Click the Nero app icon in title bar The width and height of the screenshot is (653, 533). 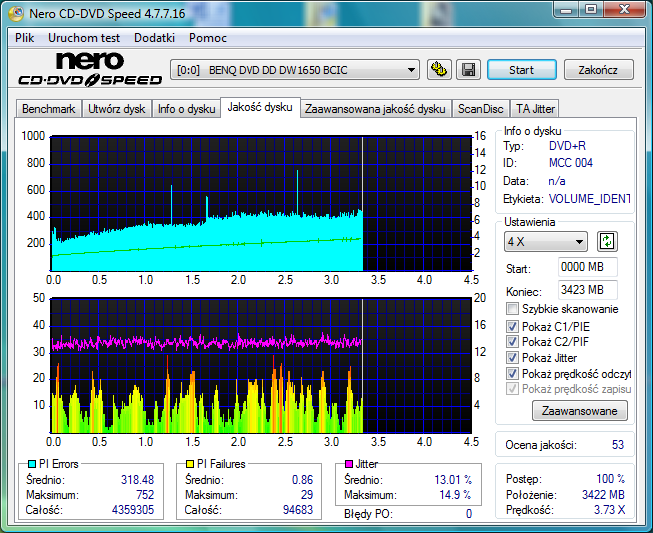(x=16, y=13)
